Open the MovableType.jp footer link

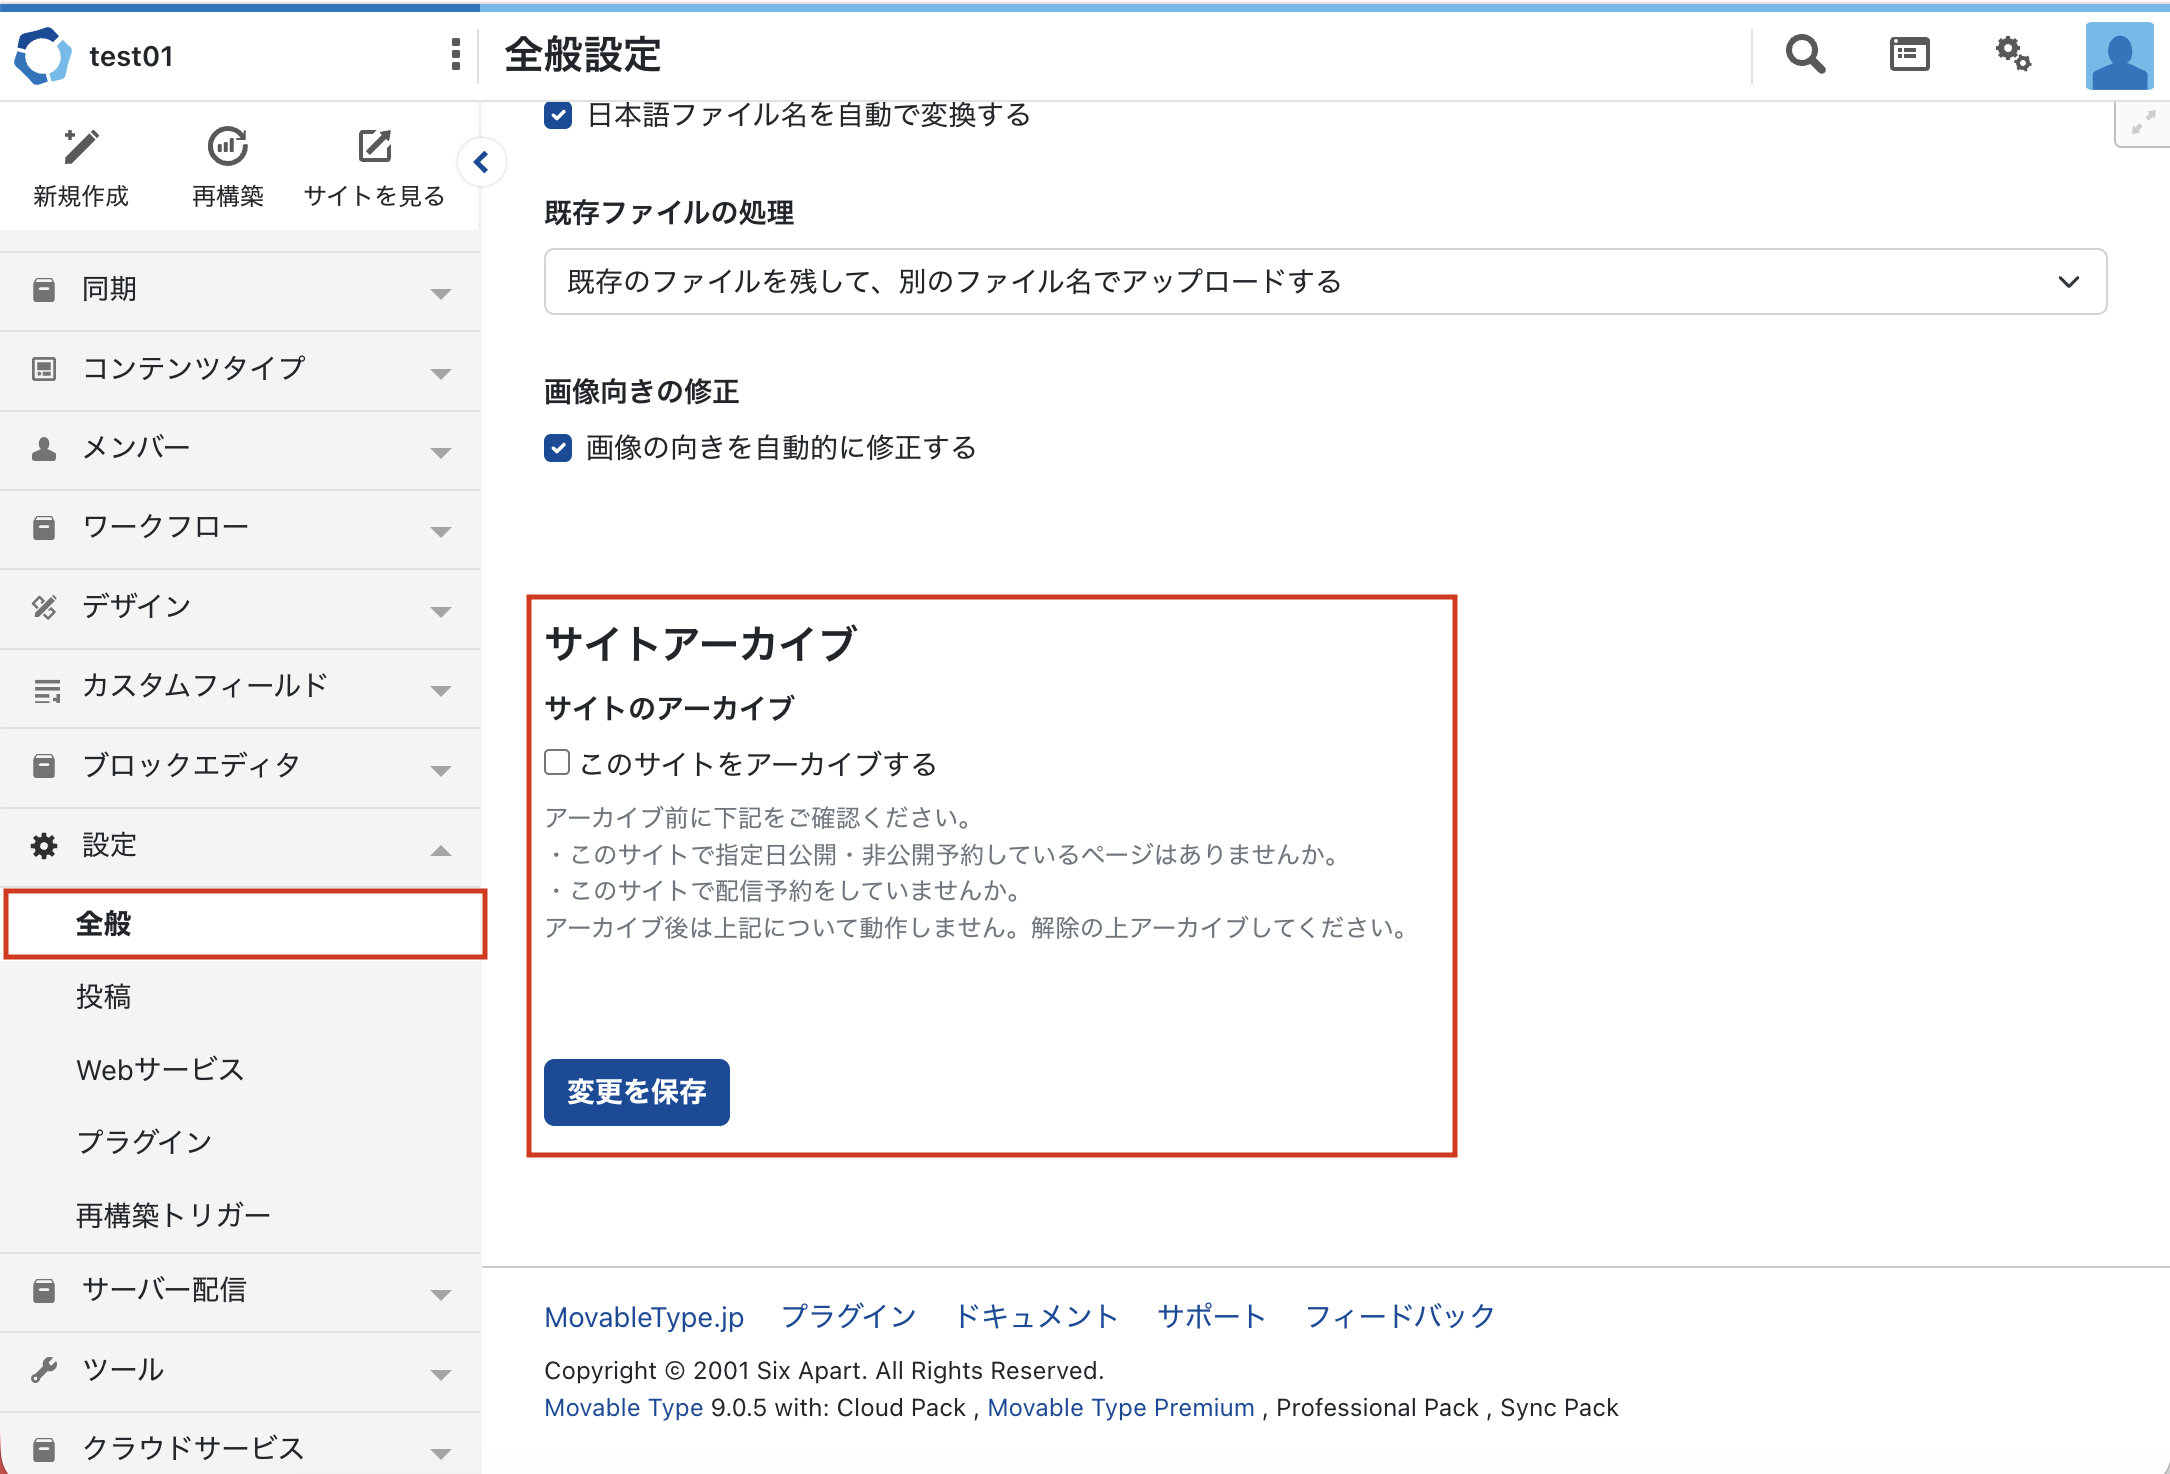tap(644, 1317)
